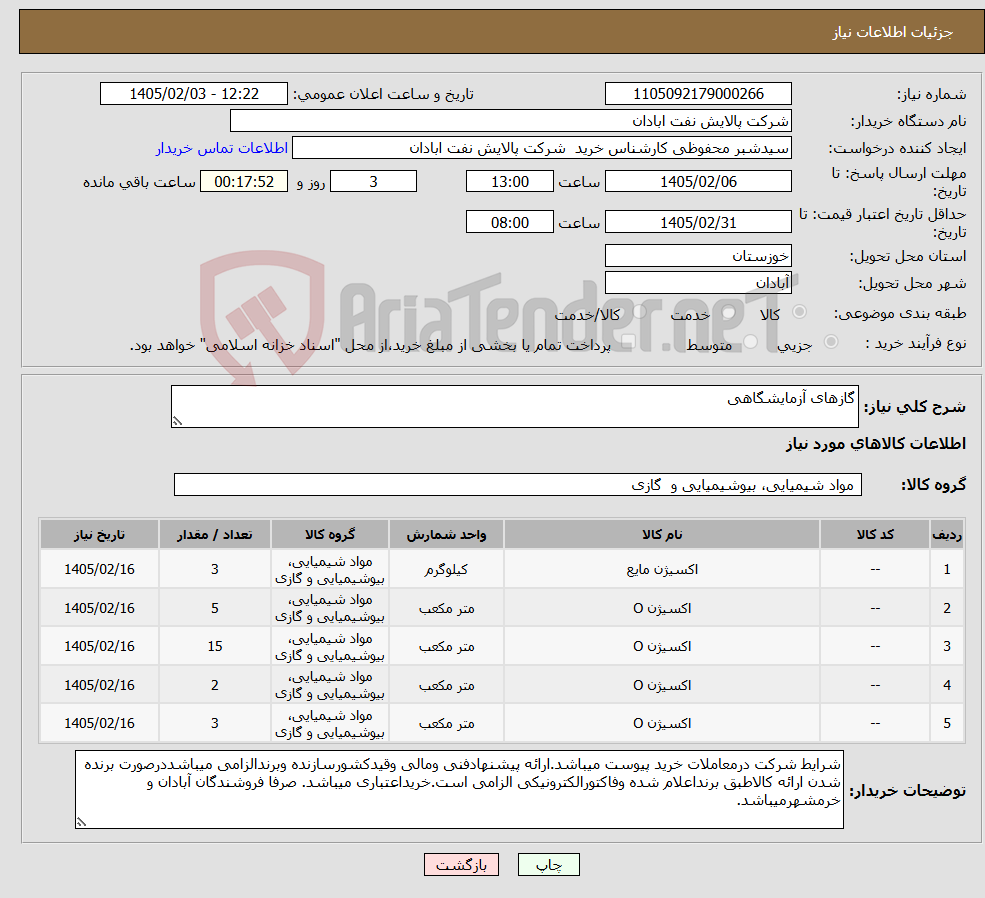Viewport: 985px width, 898px height.
Task: Click the delivery province field خوزستان
Action: point(698,256)
